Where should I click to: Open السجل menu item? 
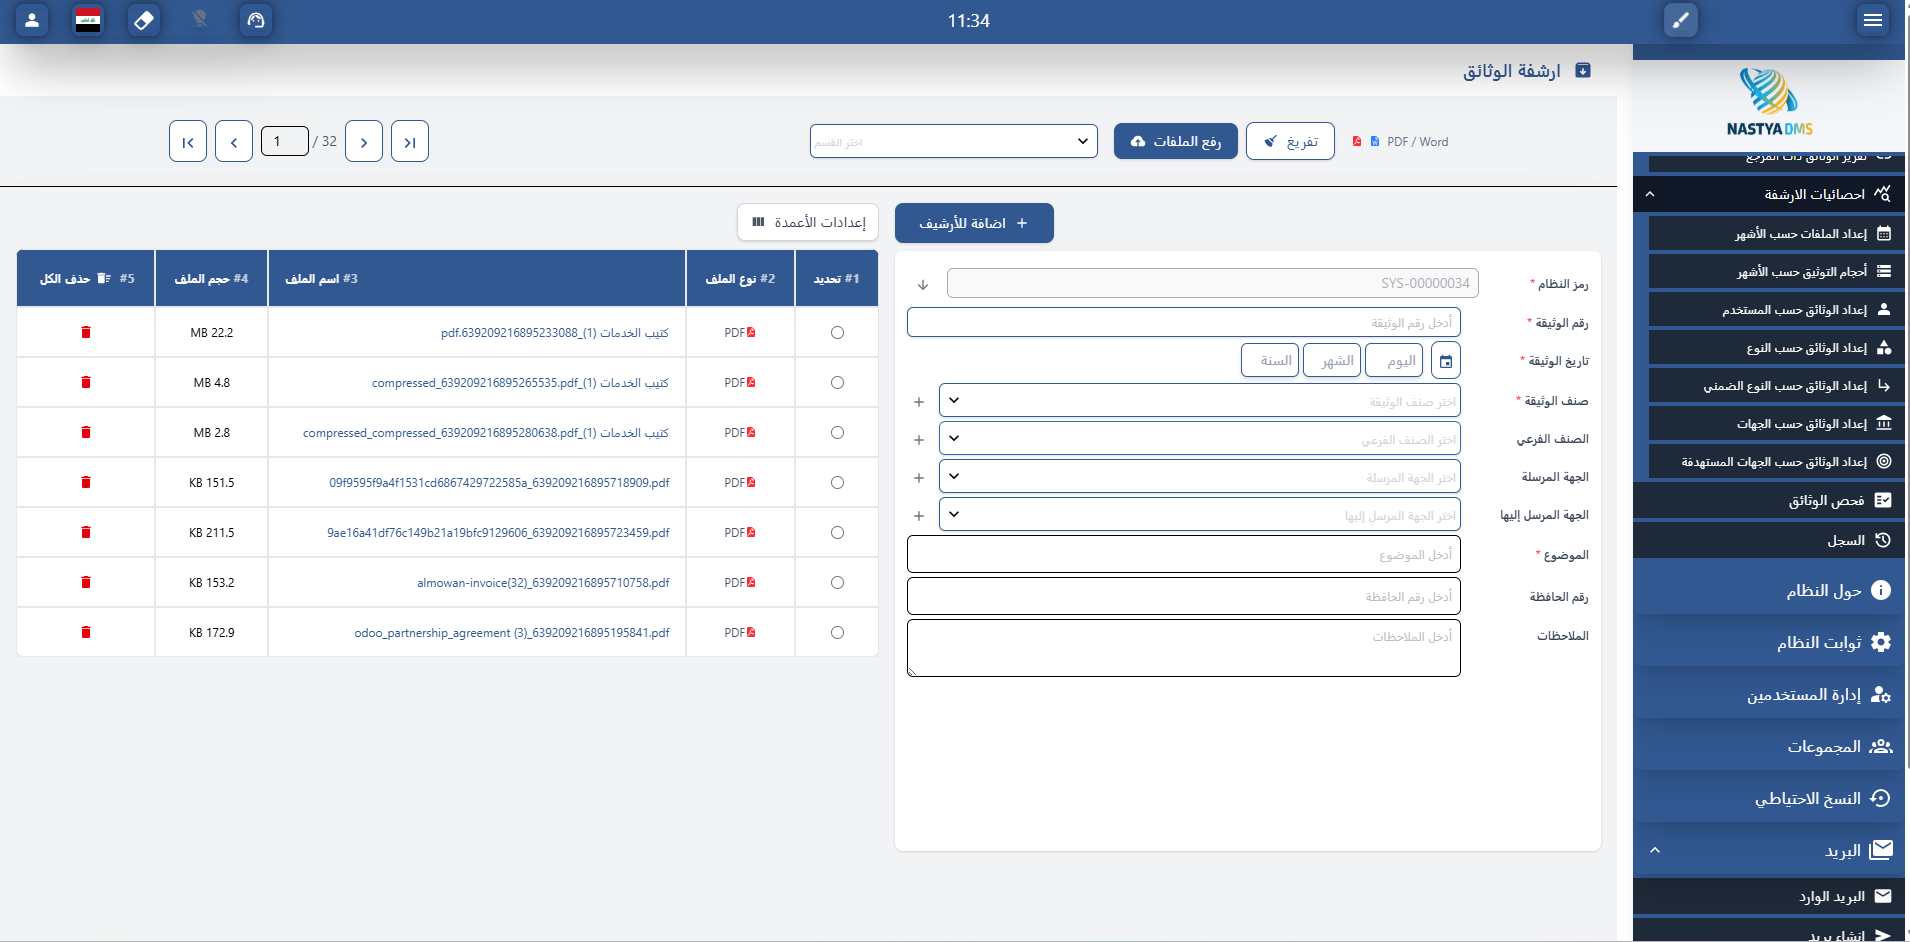tap(1769, 540)
